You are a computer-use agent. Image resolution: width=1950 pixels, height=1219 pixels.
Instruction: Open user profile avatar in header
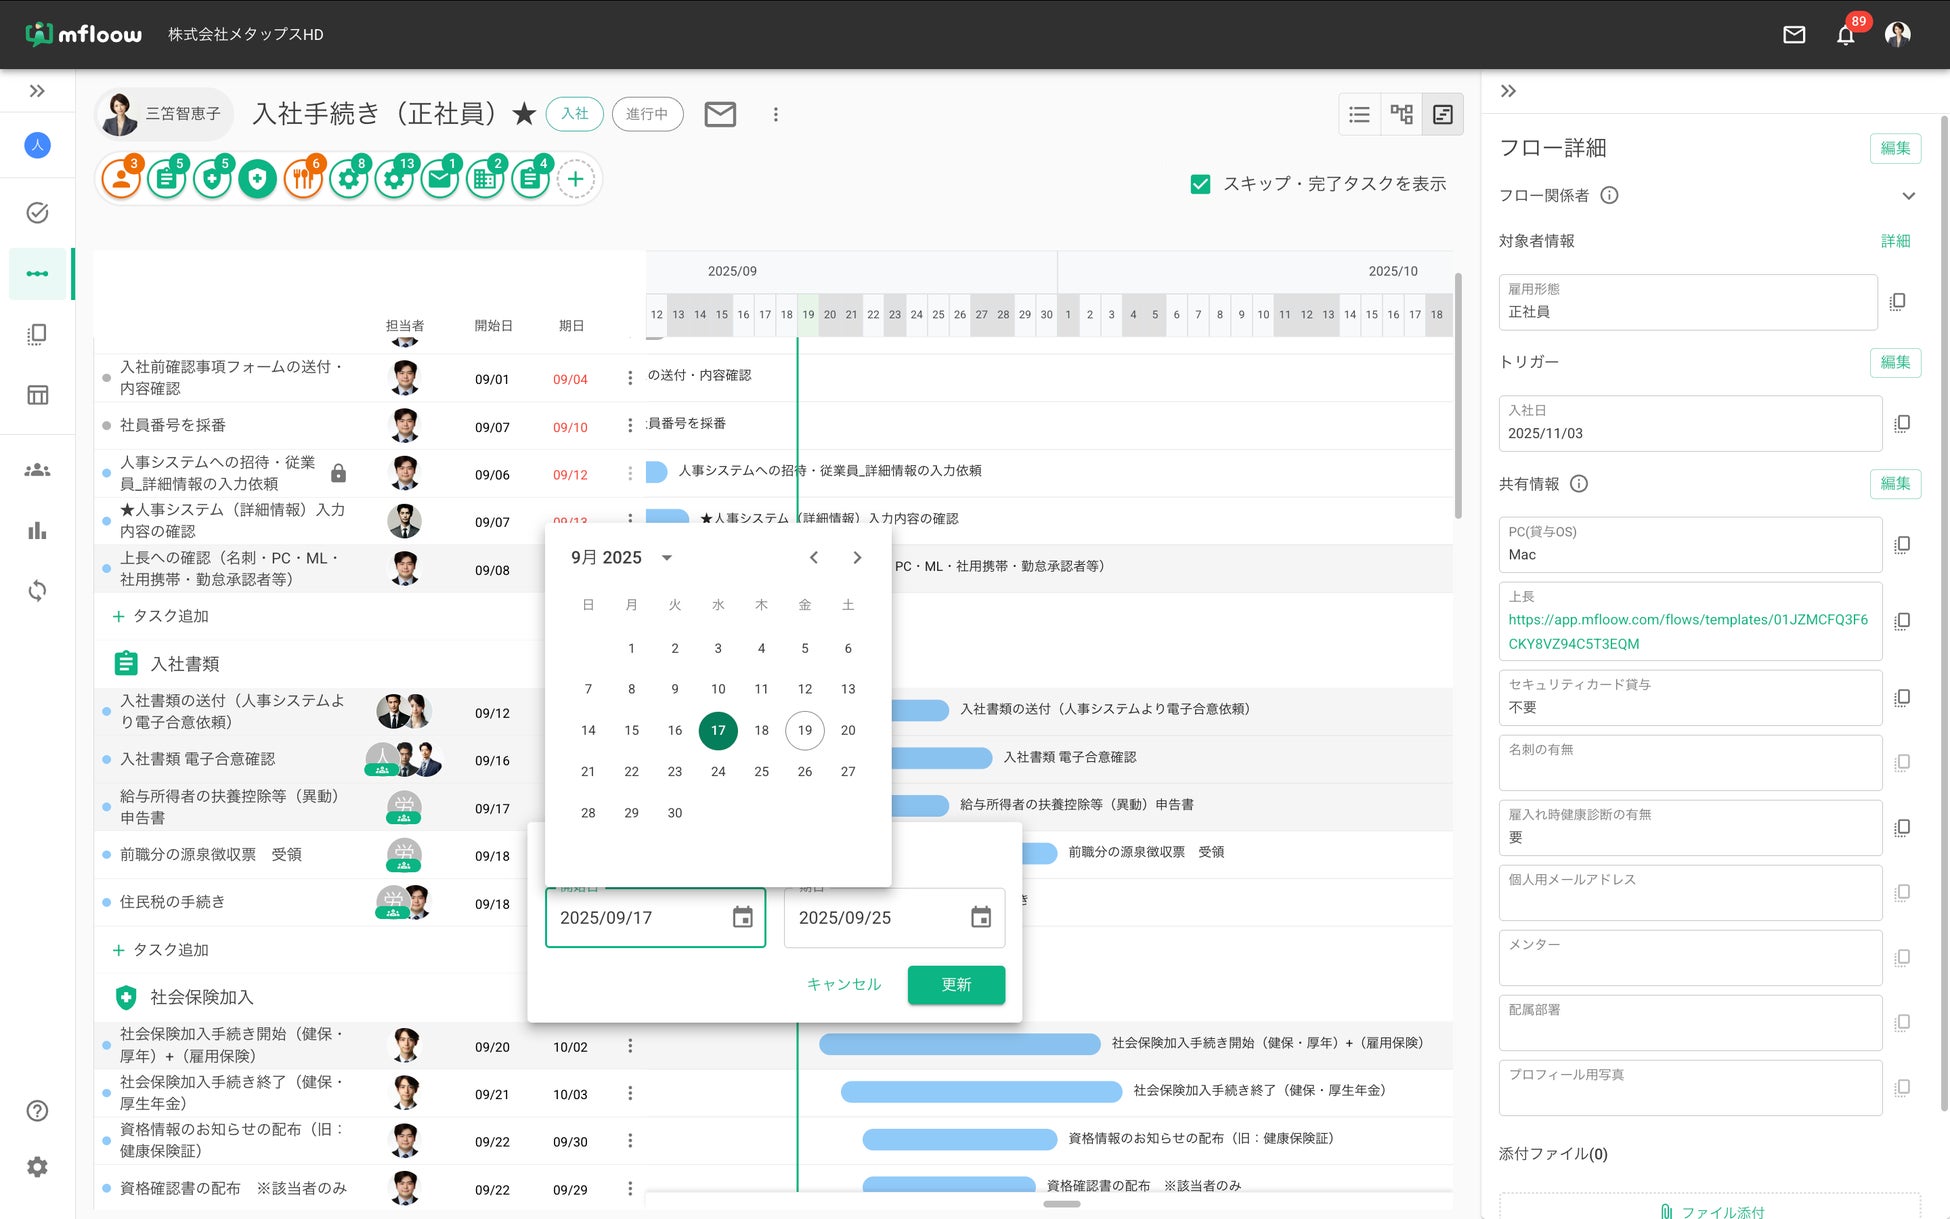1897,35
